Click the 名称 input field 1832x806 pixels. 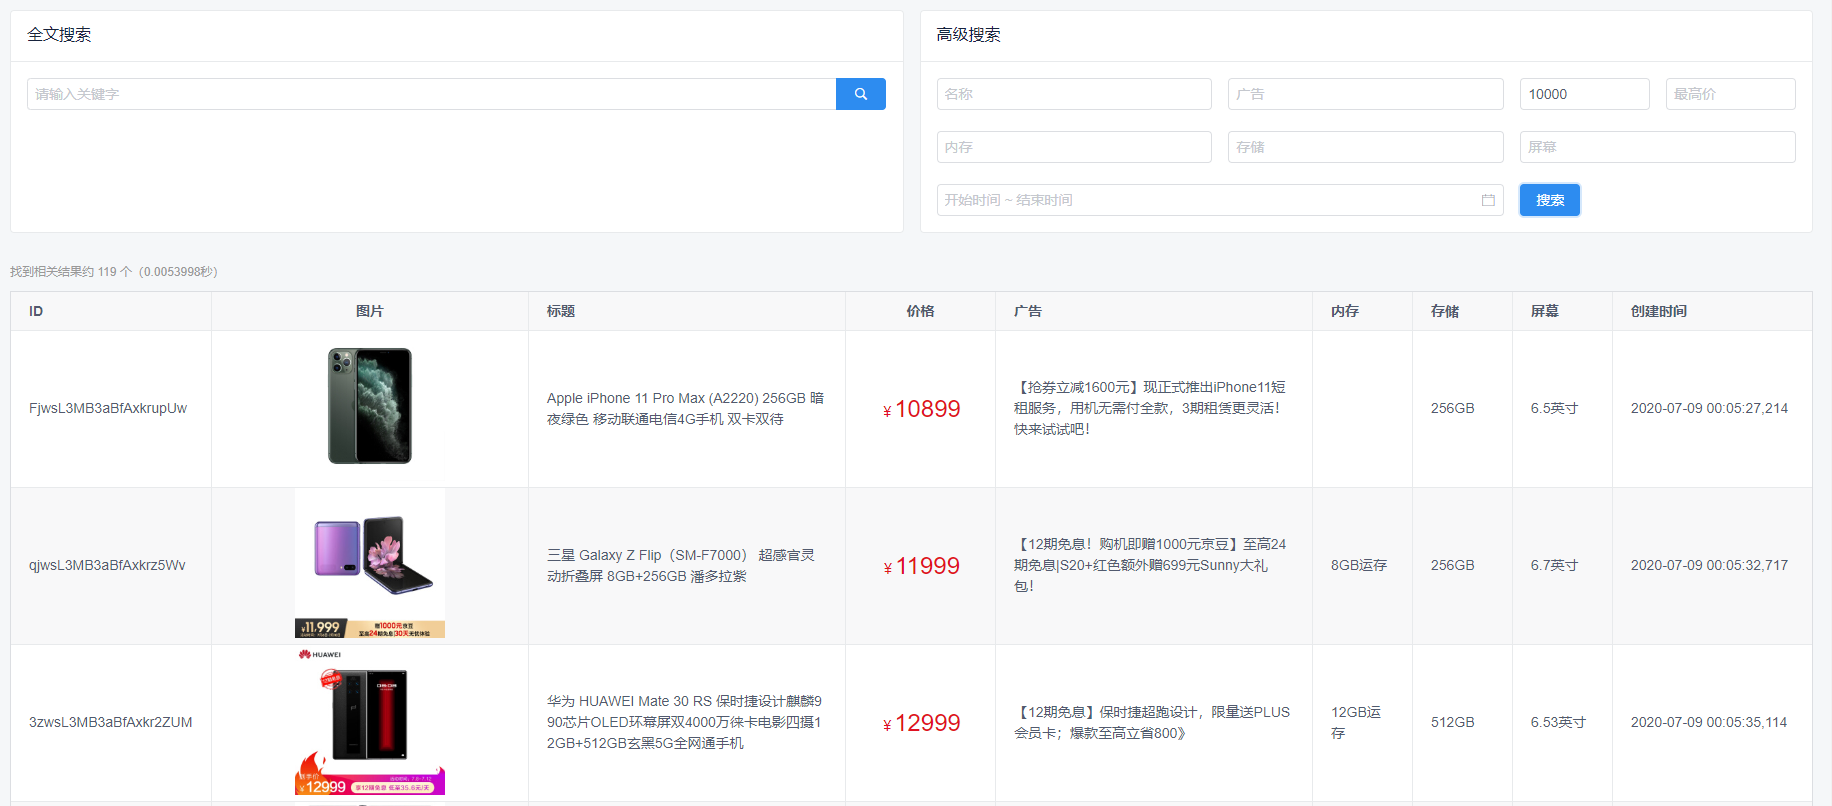(x=1074, y=94)
